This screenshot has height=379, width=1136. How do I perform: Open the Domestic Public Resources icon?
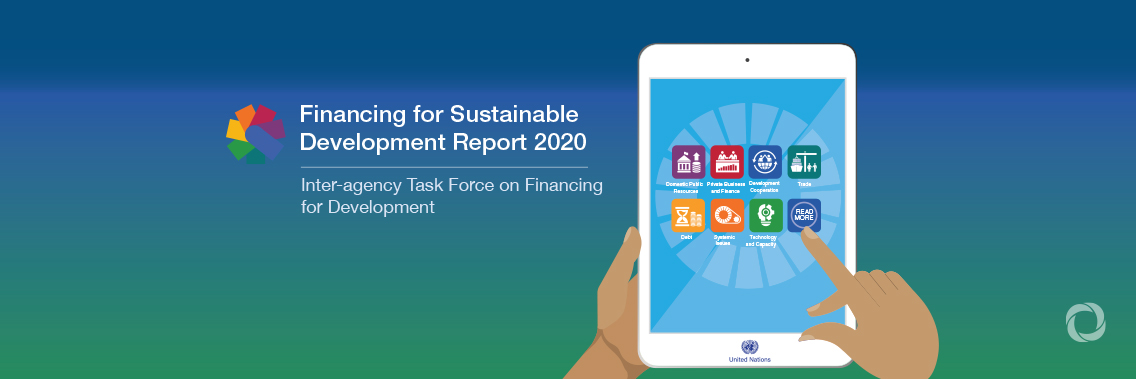(688, 162)
